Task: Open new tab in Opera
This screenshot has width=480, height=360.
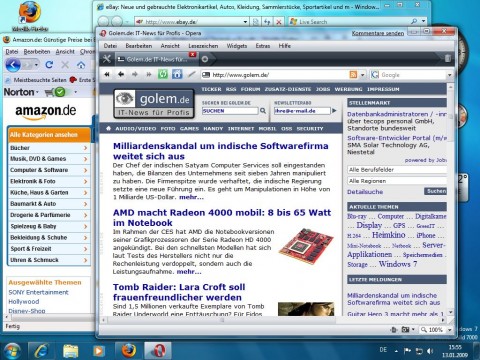Action: [x=205, y=59]
